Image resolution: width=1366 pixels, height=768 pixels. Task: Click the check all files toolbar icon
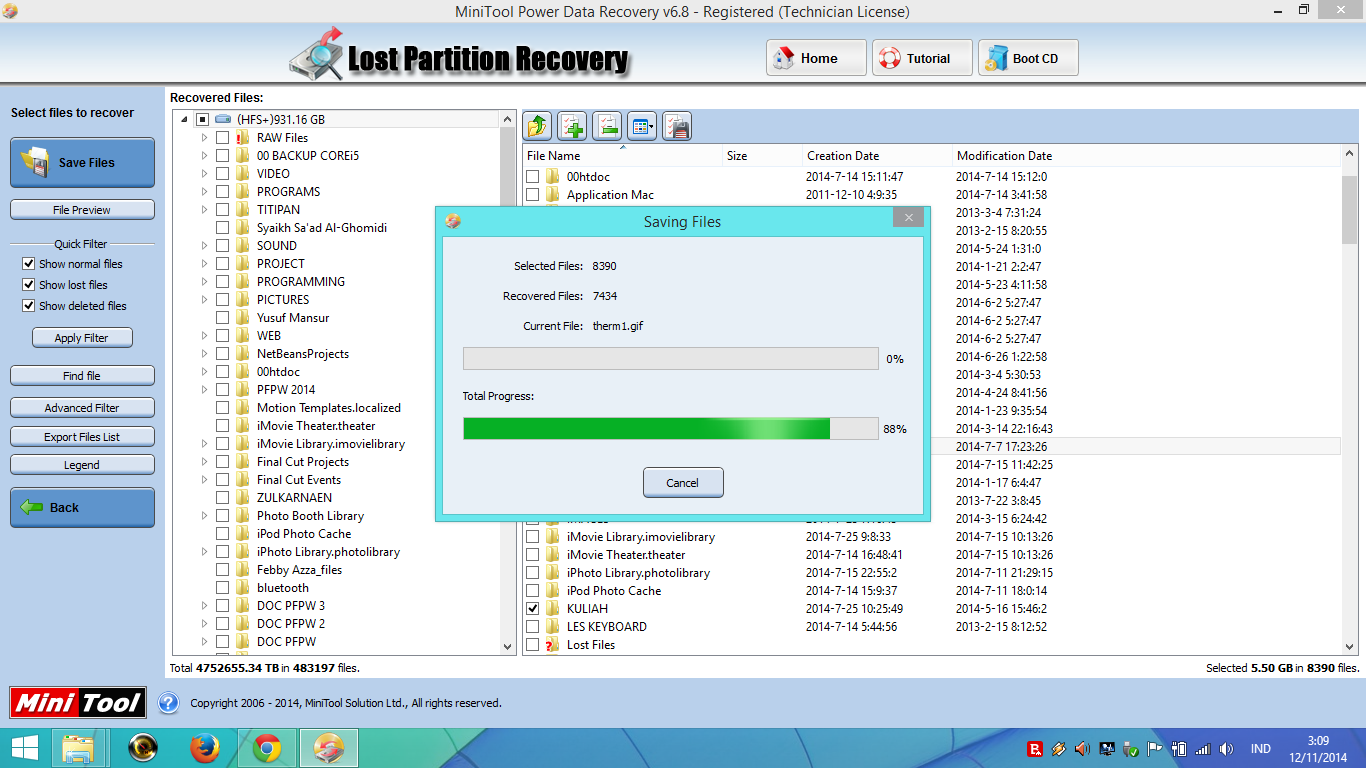point(572,126)
